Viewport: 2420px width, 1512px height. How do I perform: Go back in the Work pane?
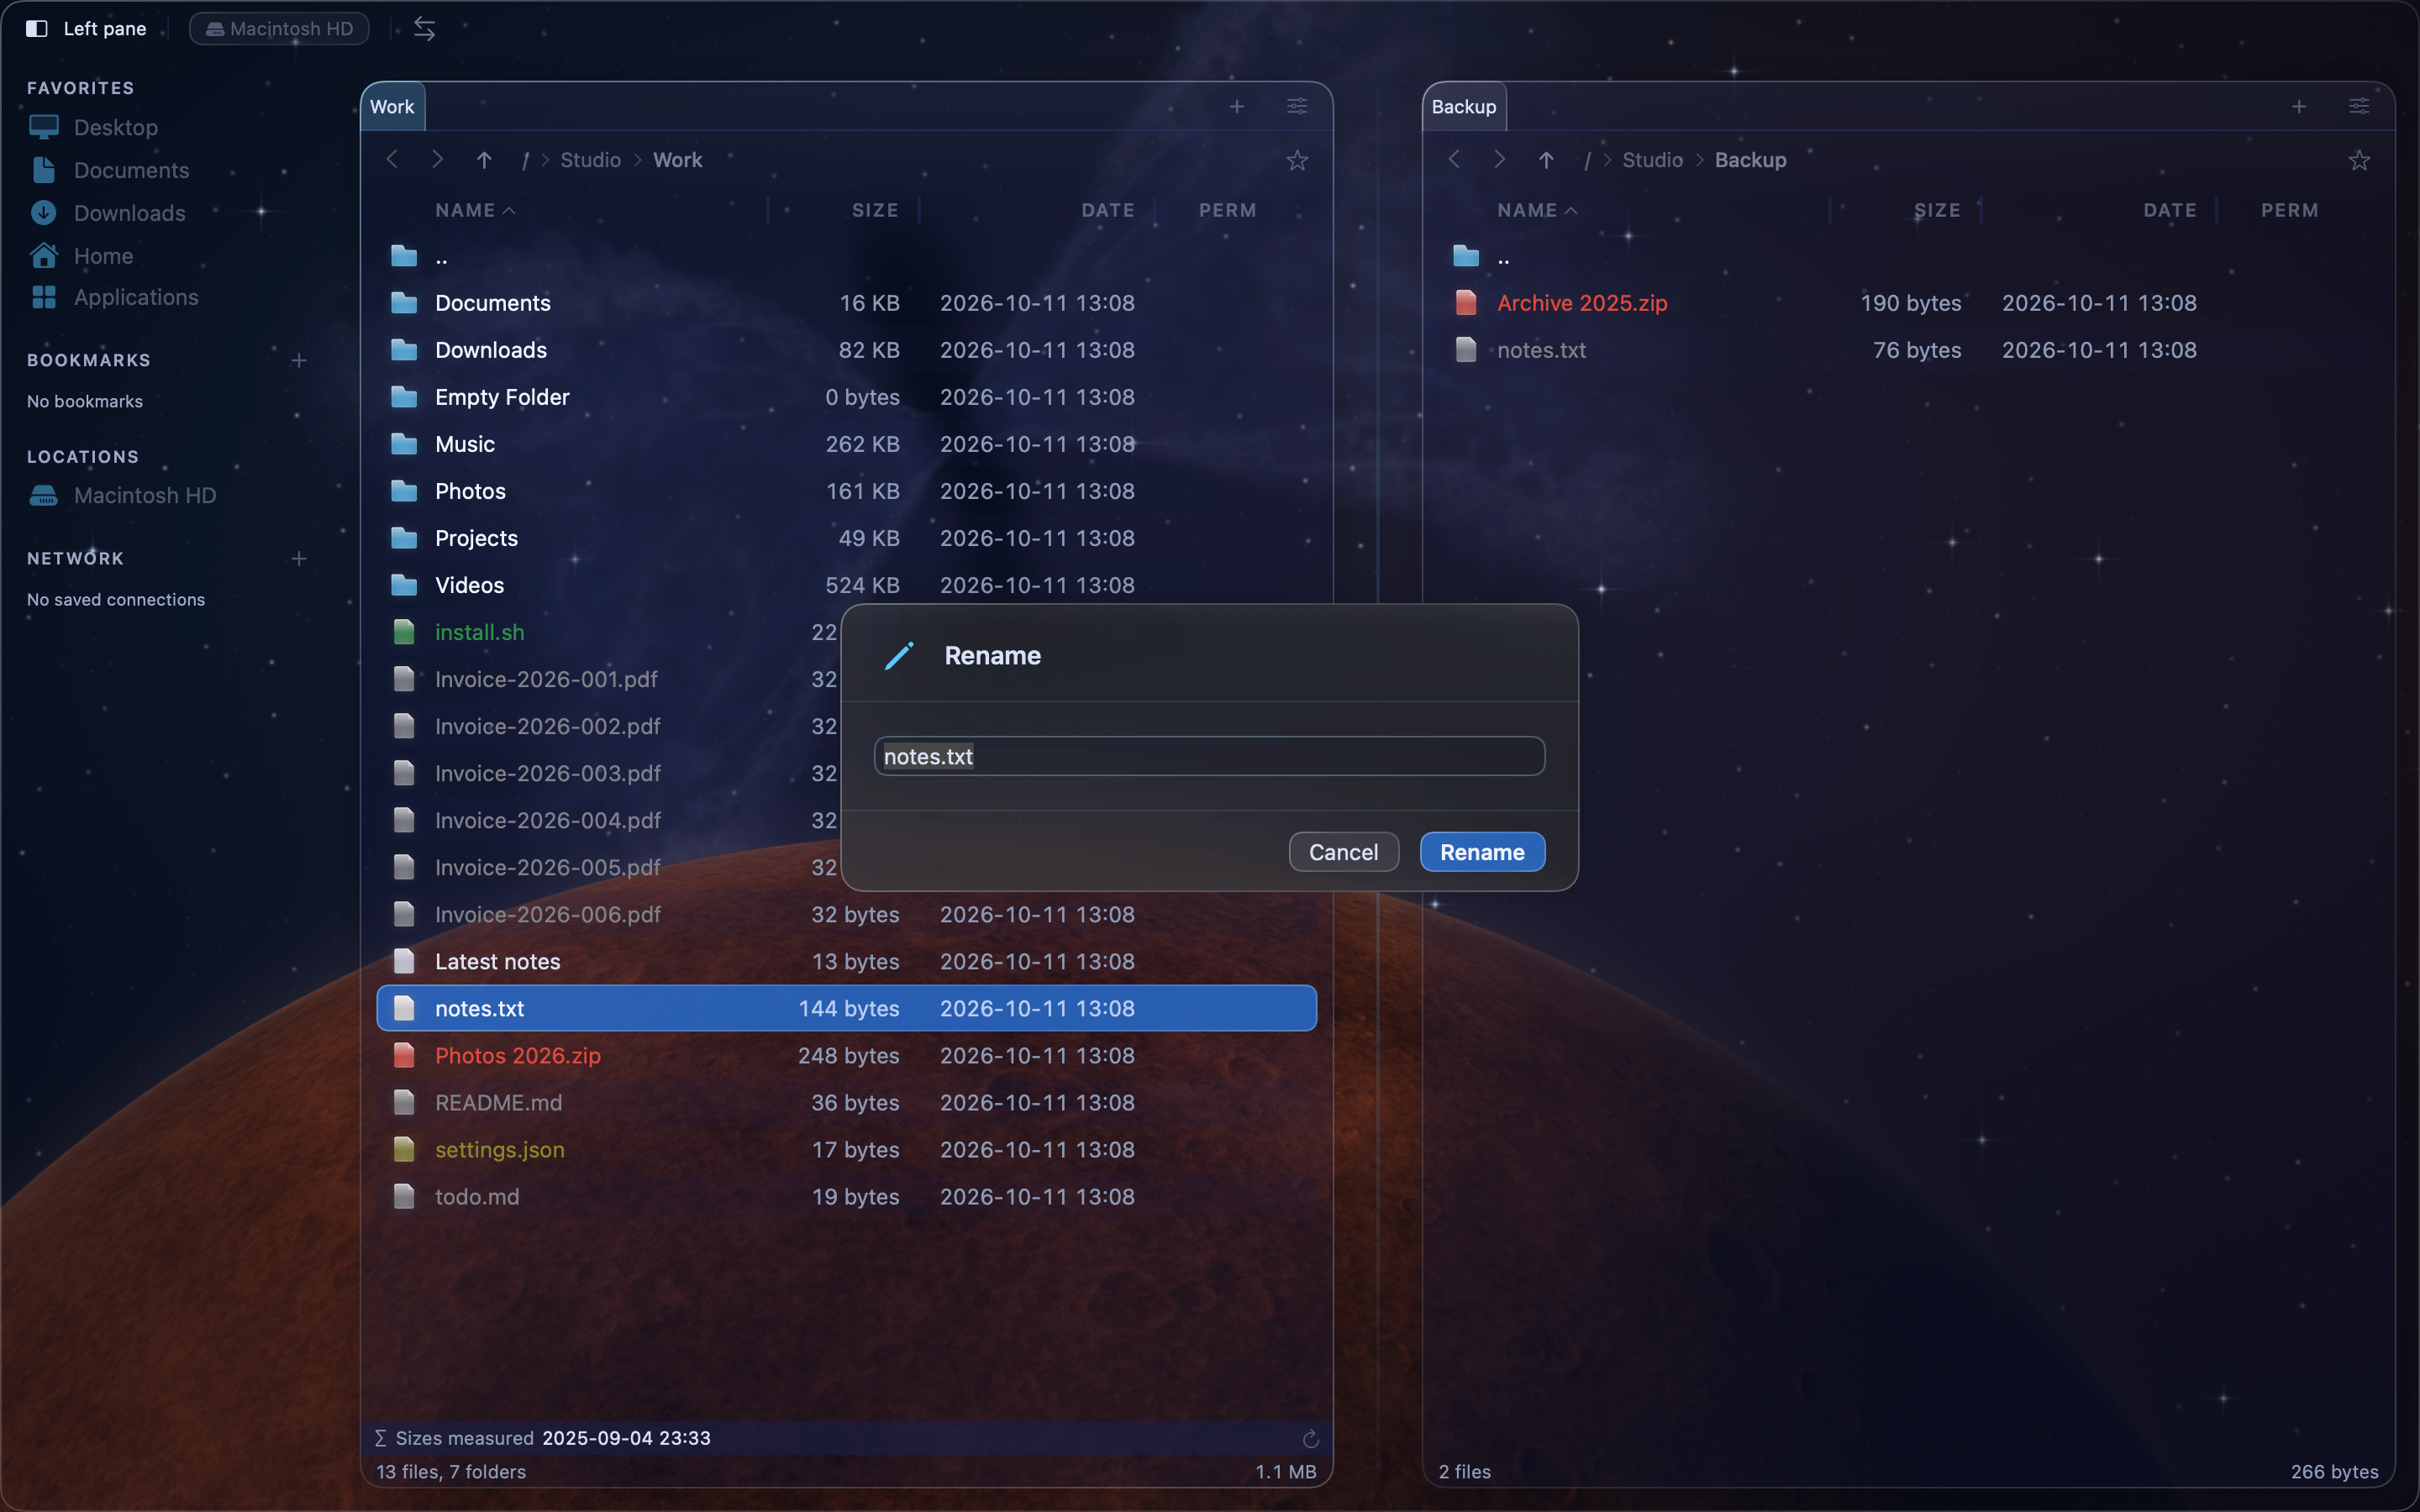point(392,159)
